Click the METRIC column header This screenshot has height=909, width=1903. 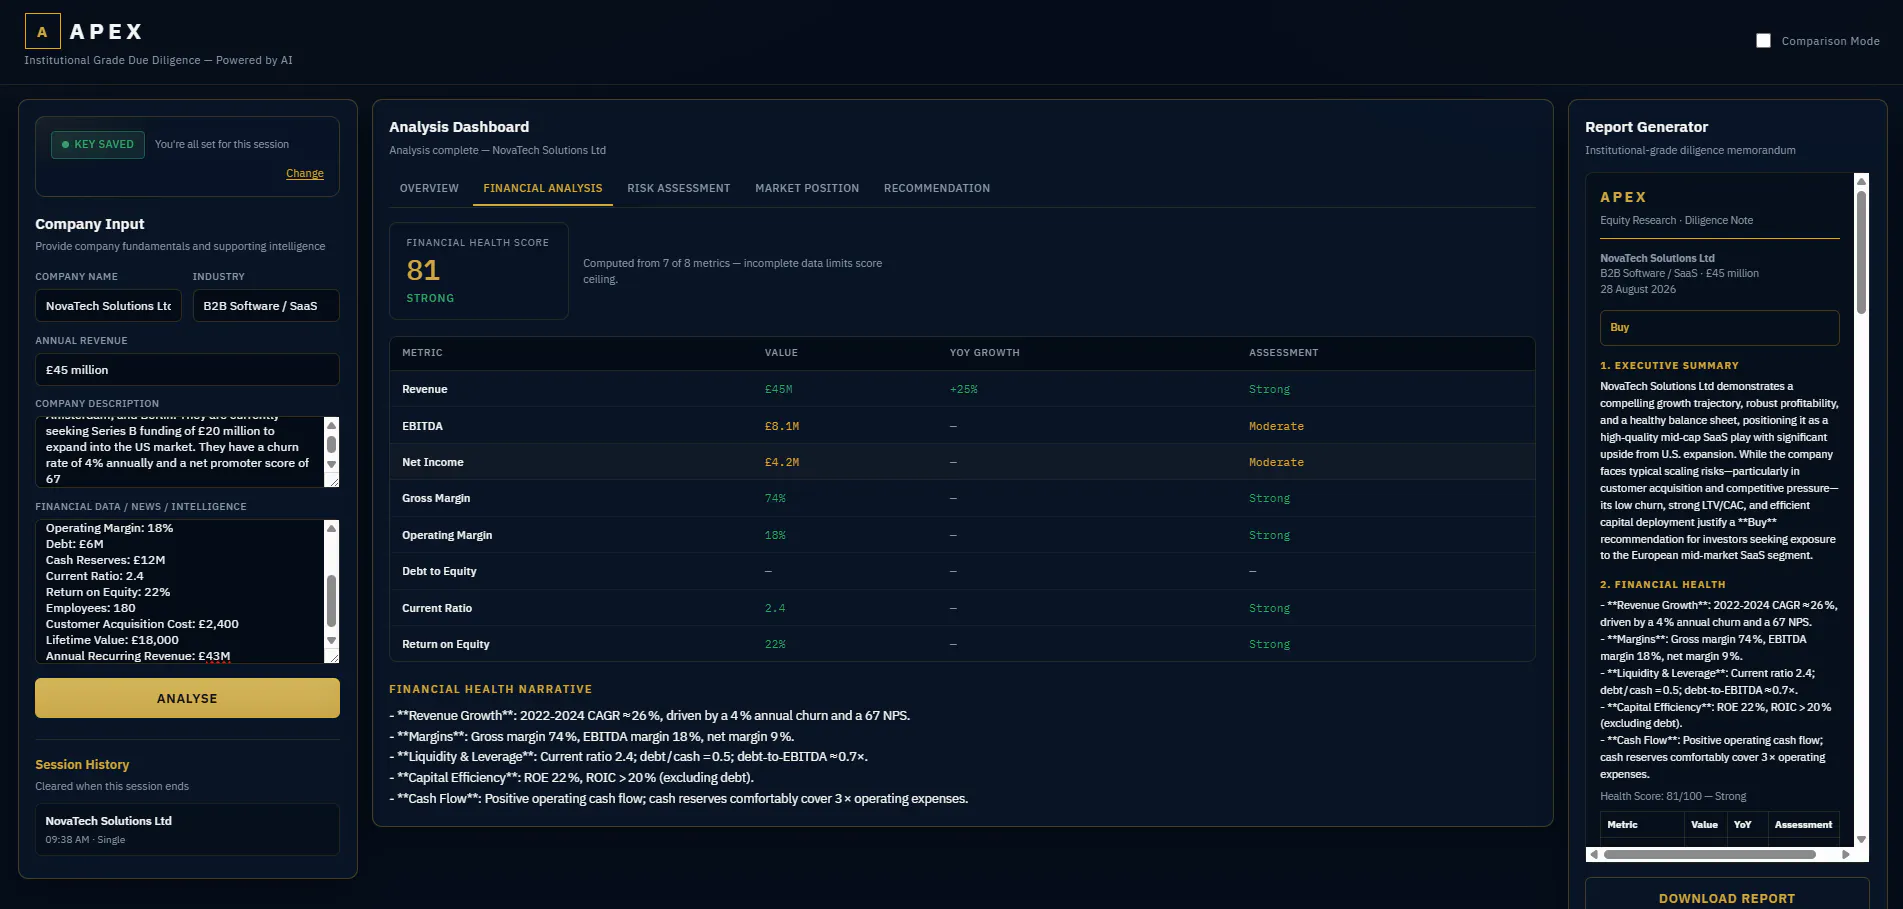pos(422,353)
